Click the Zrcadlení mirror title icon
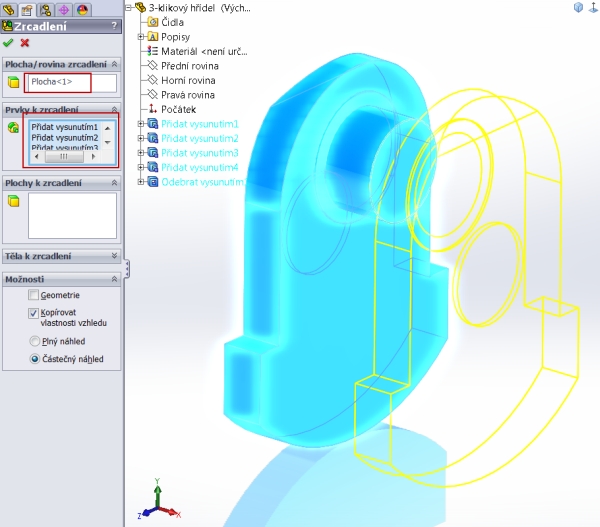600x527 pixels. click(x=7, y=26)
